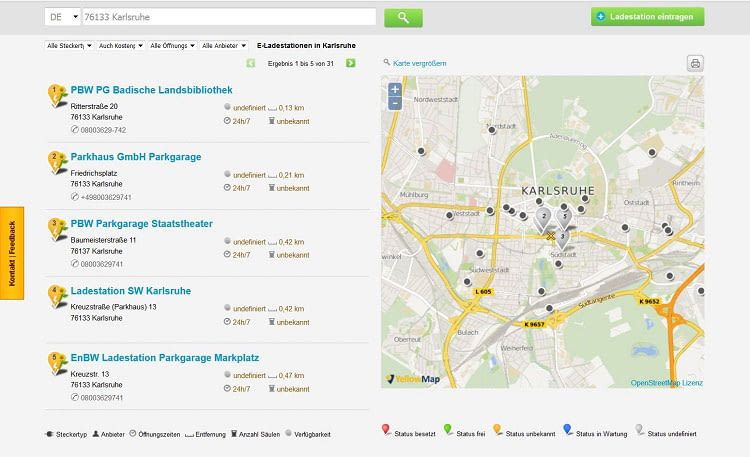The width and height of the screenshot is (750, 457).
Task: Click the print map icon
Action: click(x=695, y=63)
